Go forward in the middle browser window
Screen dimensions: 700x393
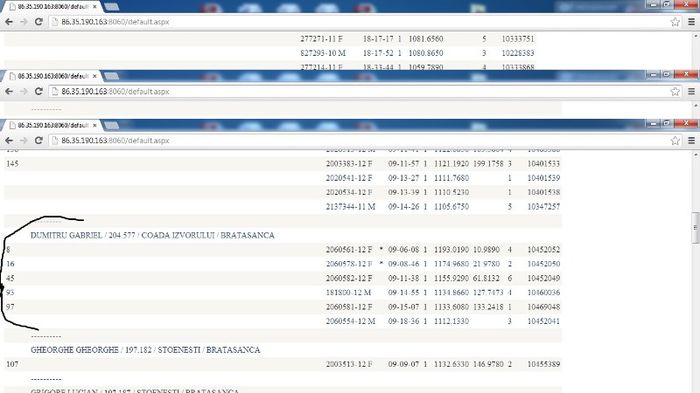[x=23, y=92]
